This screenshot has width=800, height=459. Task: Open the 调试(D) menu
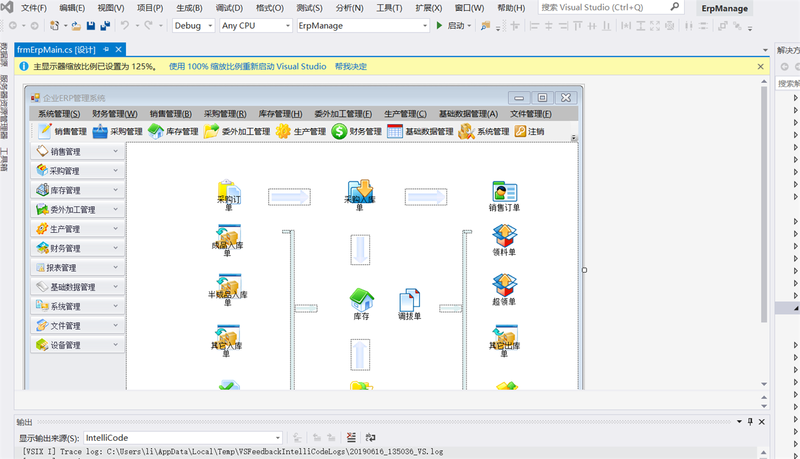(229, 8)
